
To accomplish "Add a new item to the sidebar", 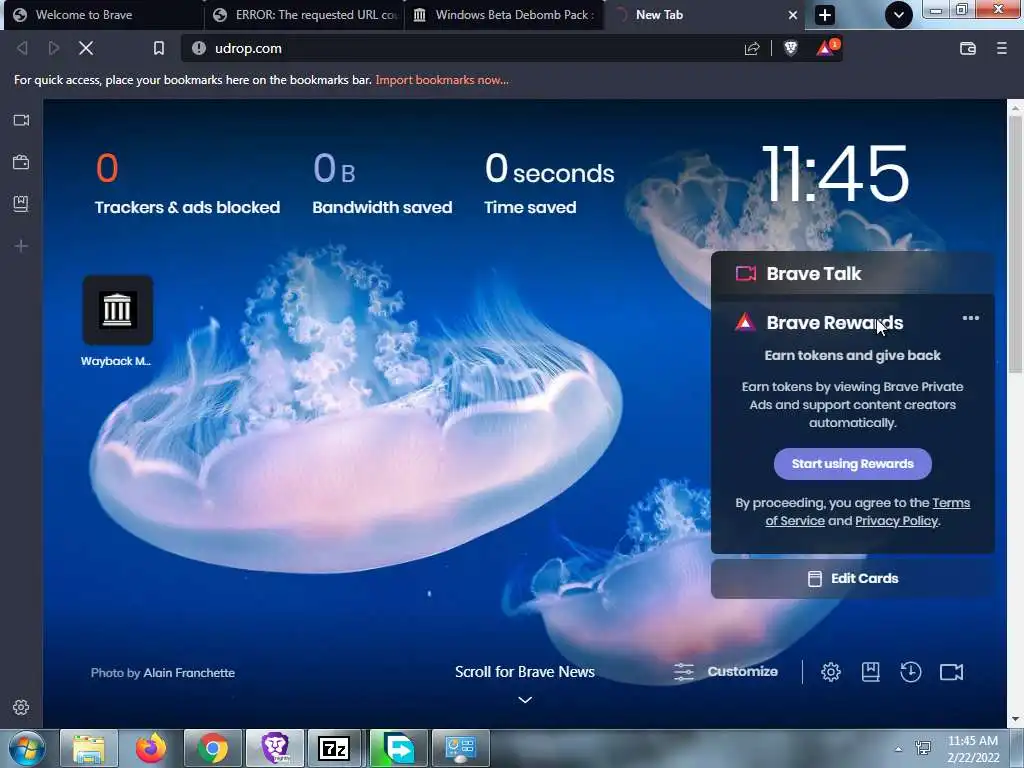I will (x=21, y=246).
